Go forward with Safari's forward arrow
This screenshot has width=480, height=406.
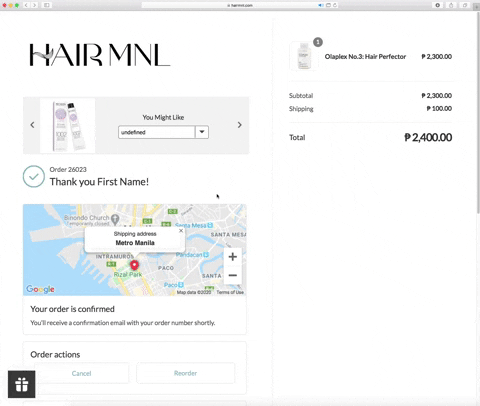[x=34, y=5]
